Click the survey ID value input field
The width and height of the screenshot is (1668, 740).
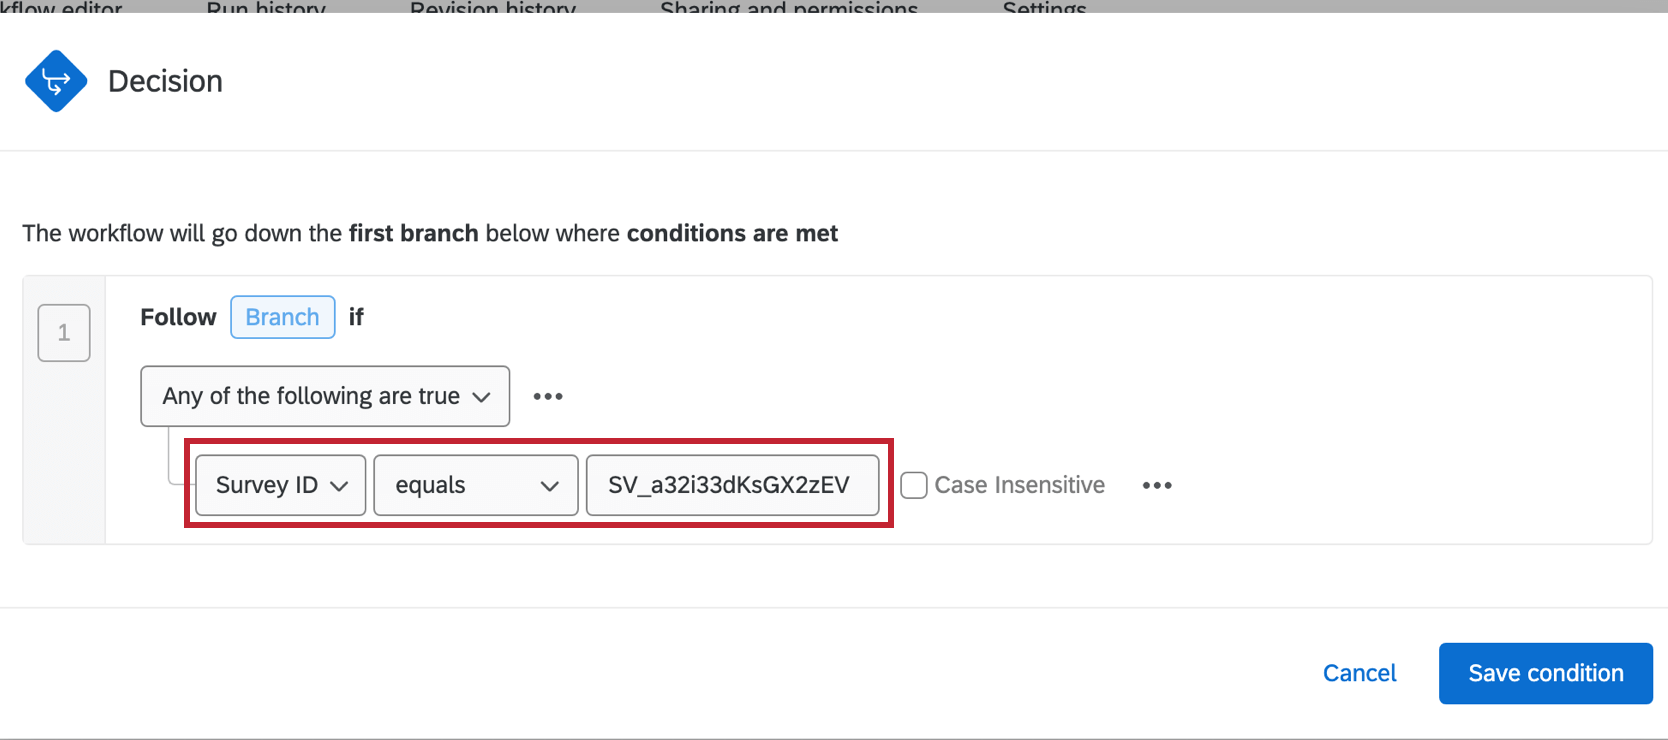pyautogui.click(x=732, y=486)
